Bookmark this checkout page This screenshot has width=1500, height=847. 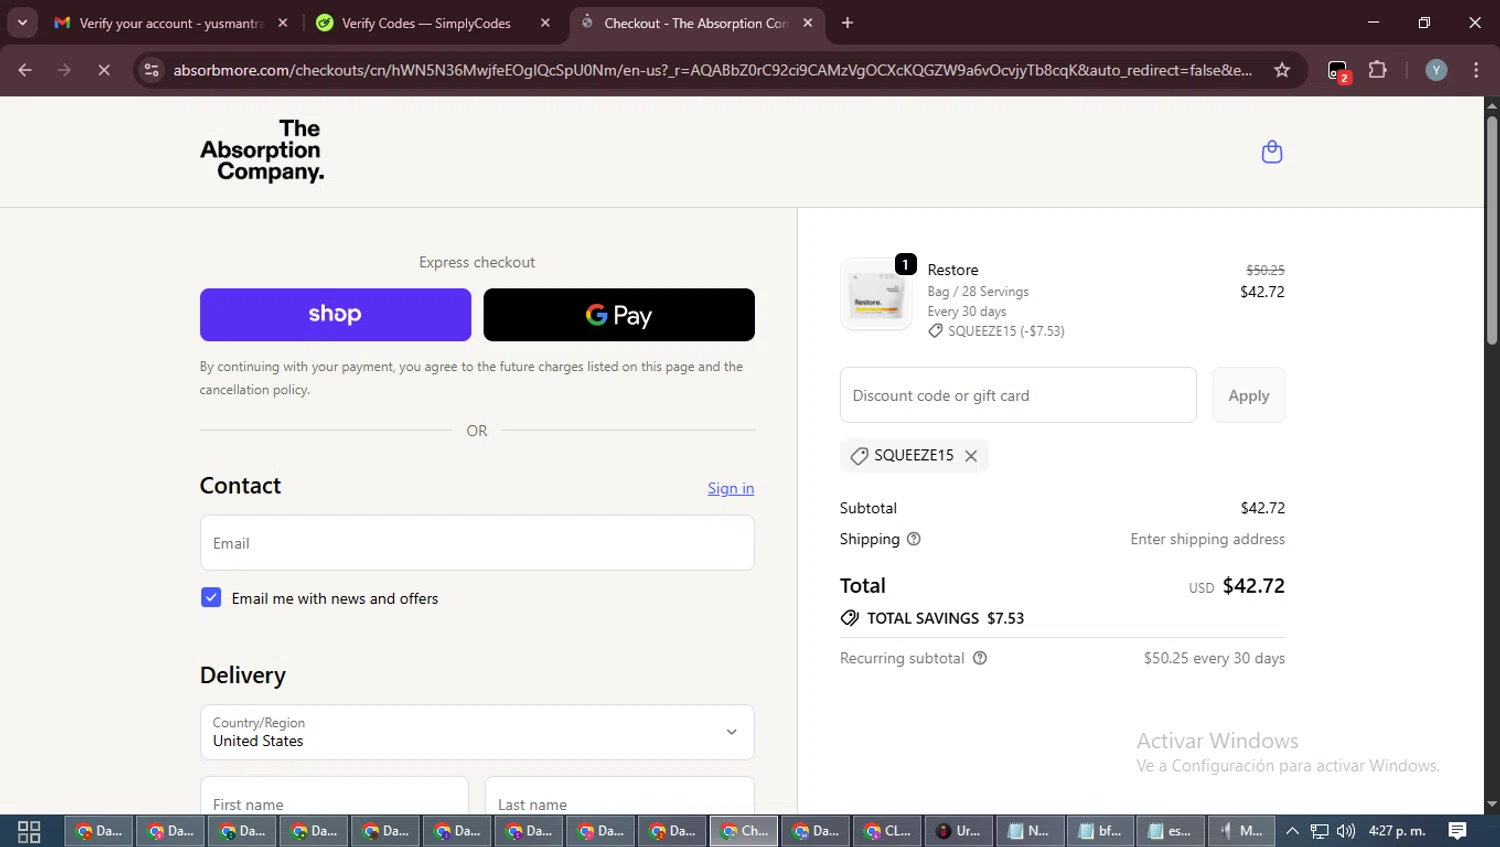[1282, 70]
